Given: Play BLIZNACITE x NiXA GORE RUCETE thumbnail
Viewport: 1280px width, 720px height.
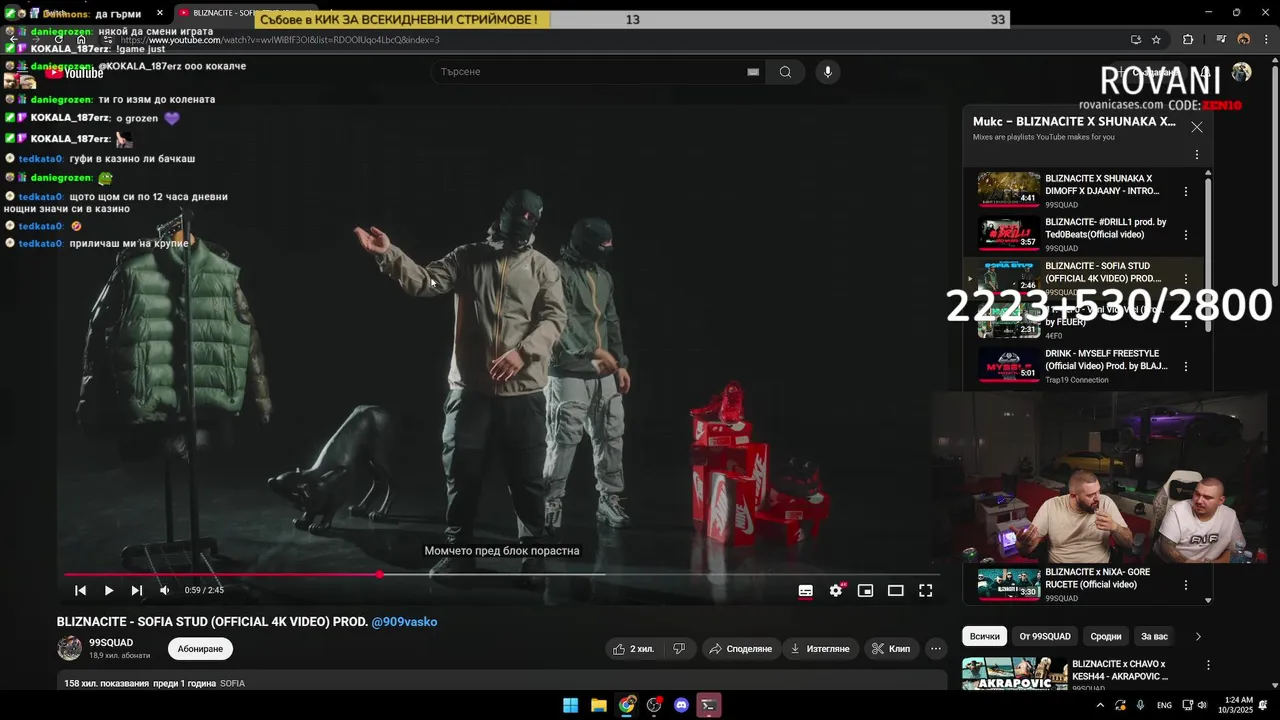Looking at the screenshot, I should tap(1009, 583).
